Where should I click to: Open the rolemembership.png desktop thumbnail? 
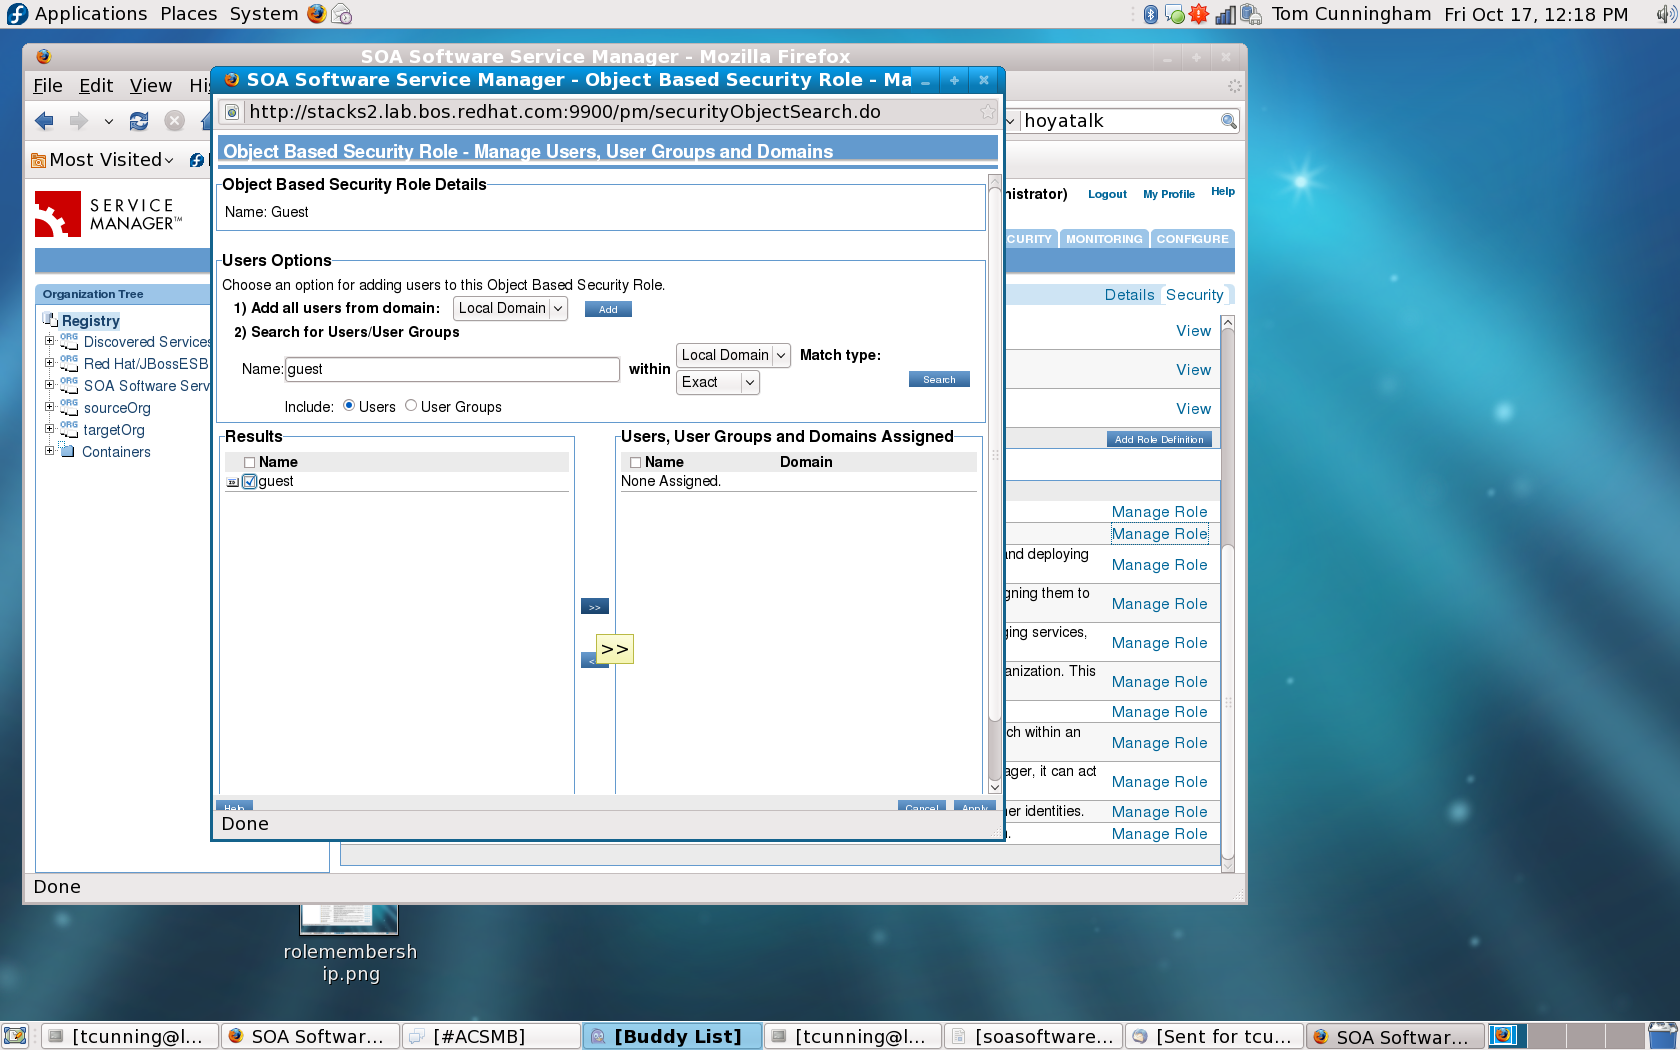point(350,918)
